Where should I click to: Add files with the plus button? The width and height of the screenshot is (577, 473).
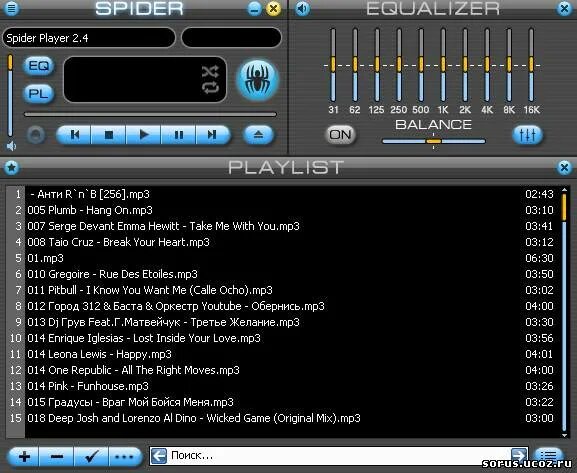point(24,457)
